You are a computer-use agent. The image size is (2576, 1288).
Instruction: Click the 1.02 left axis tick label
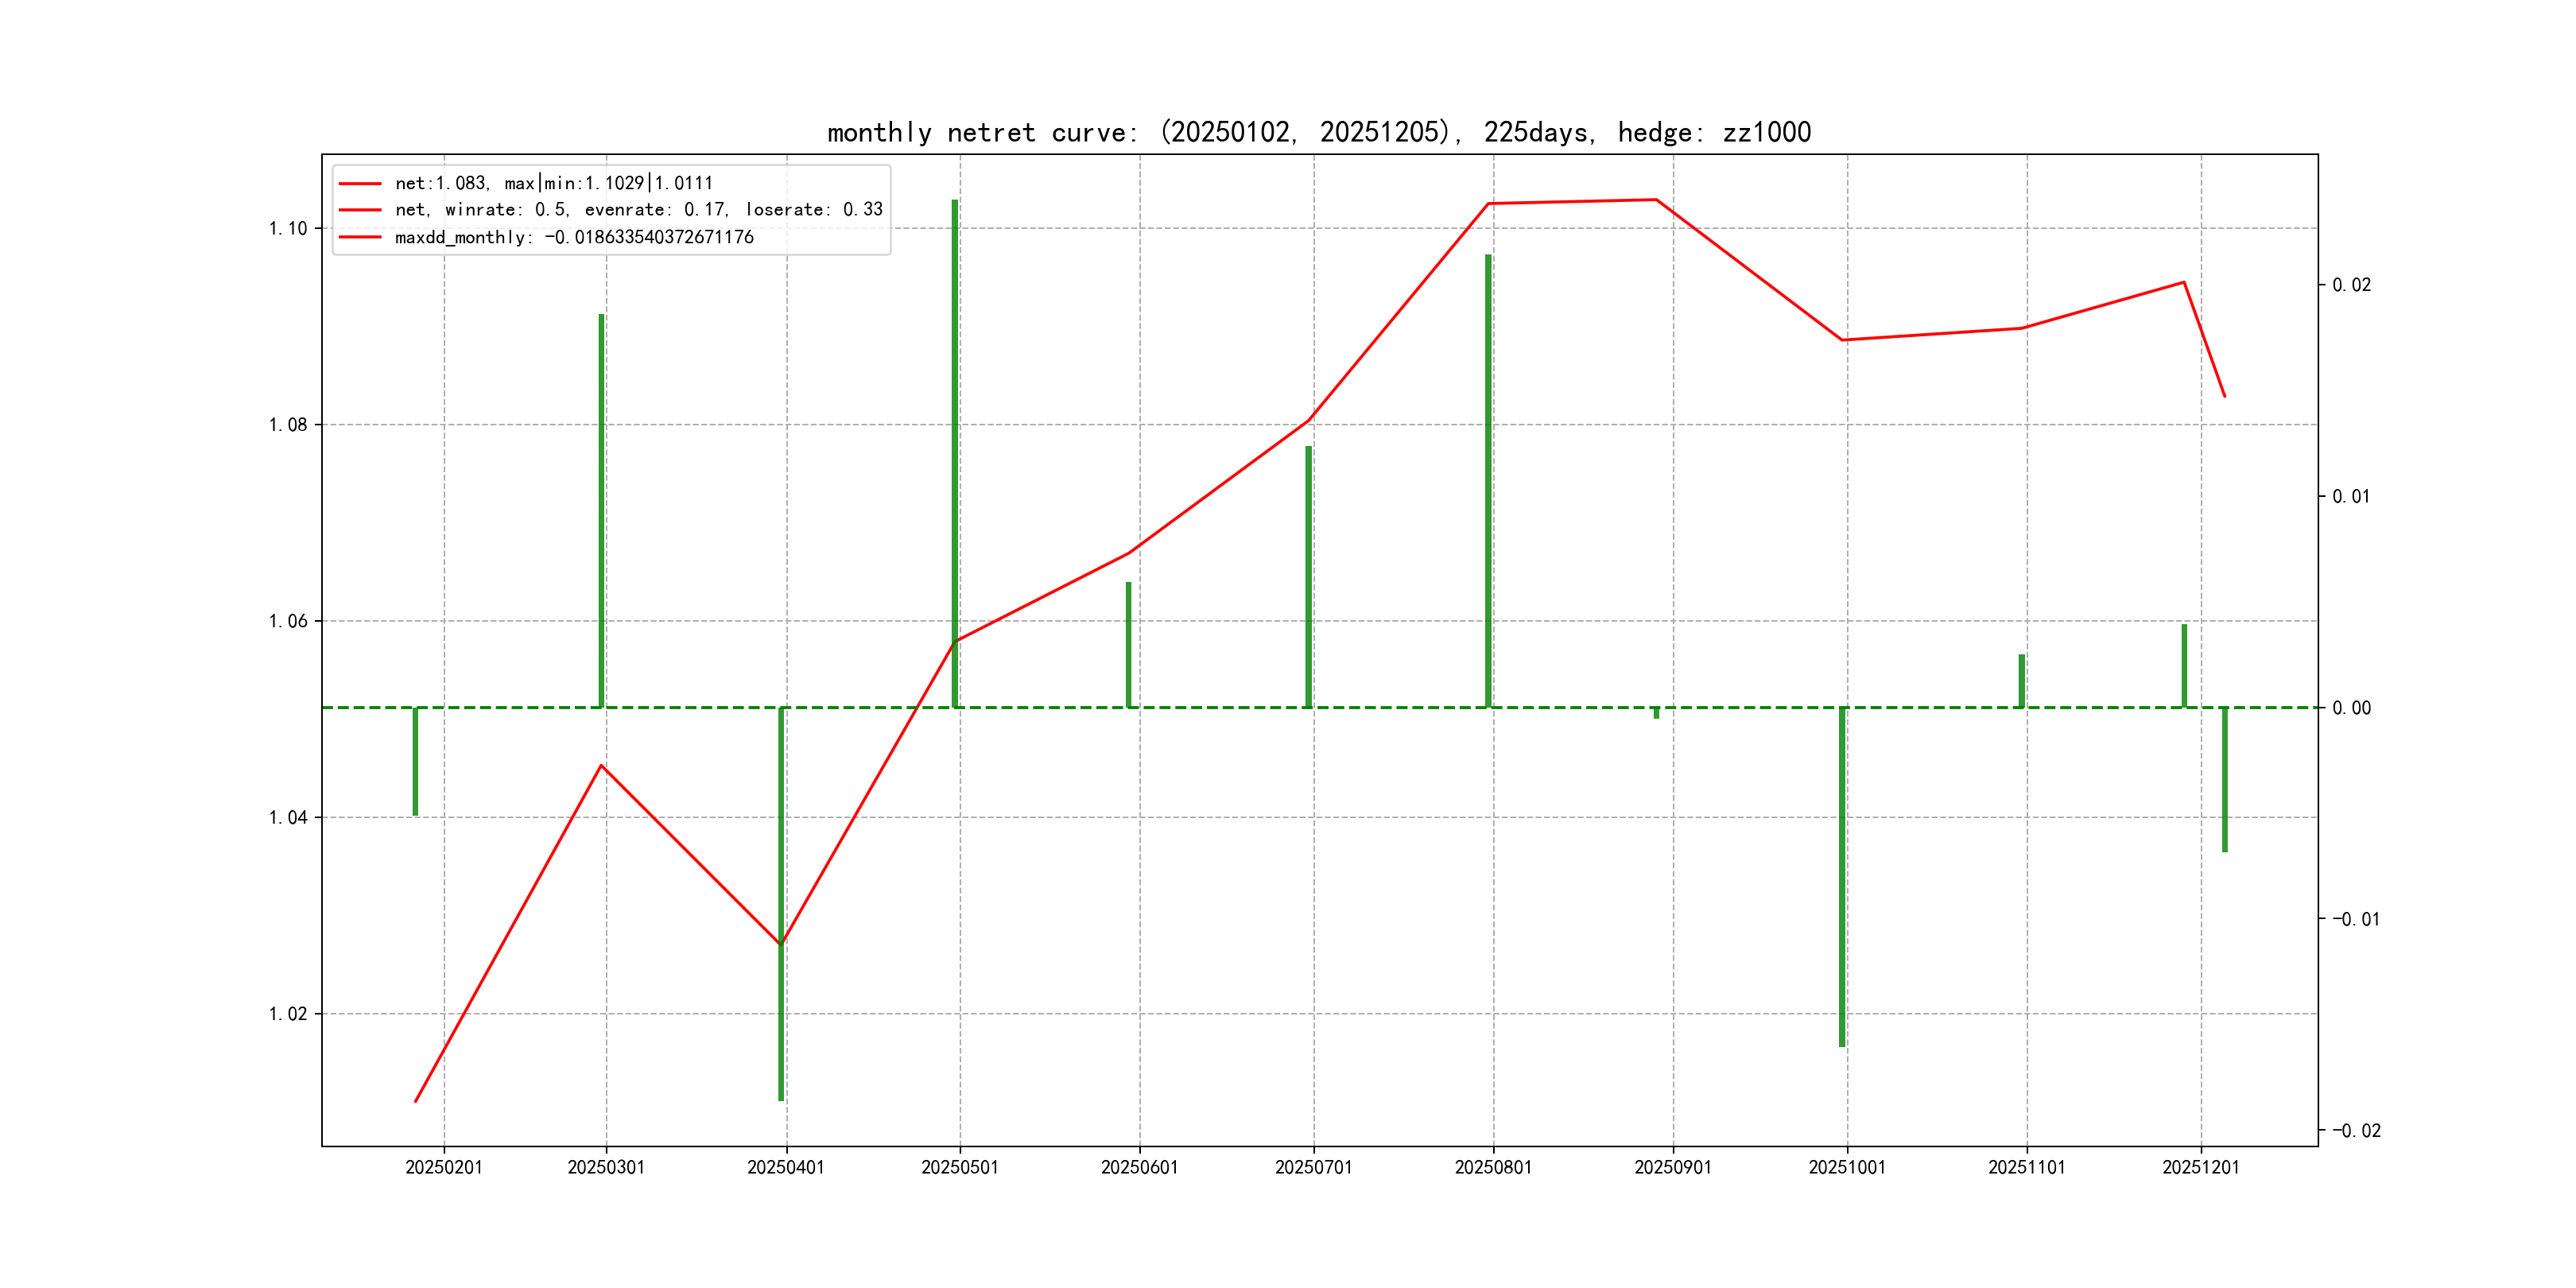(x=288, y=1014)
